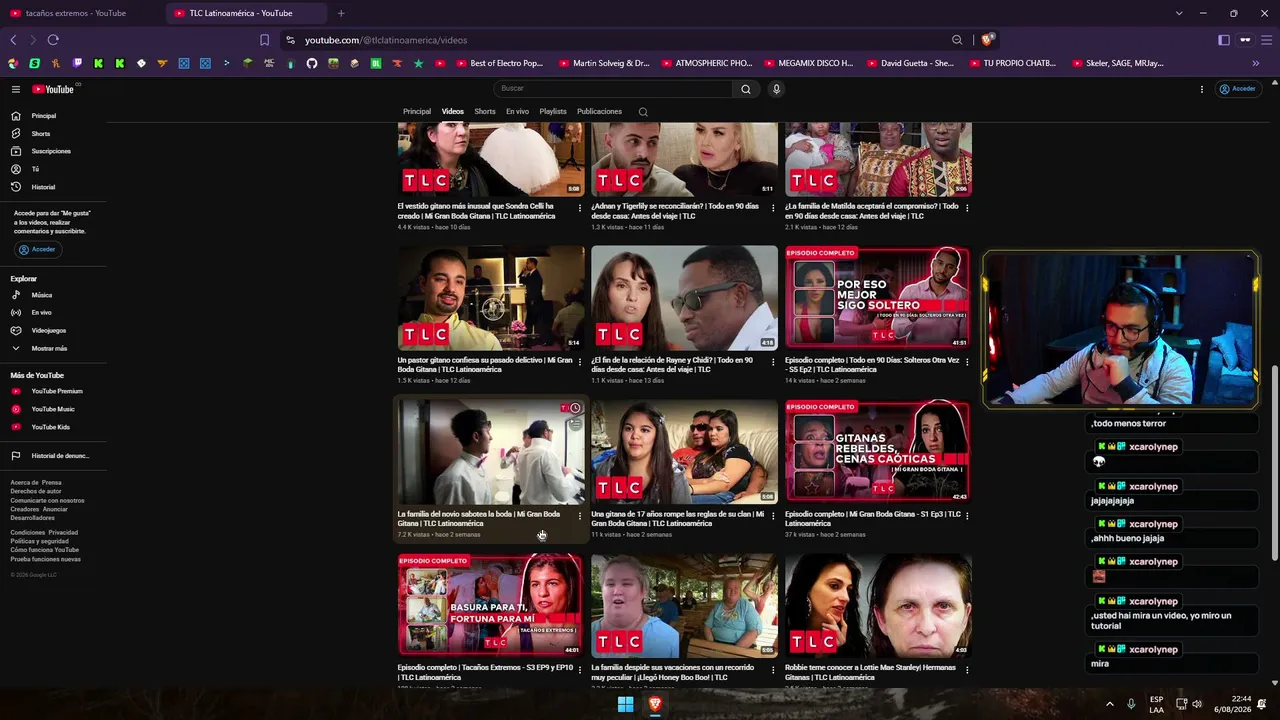
Task: Reload the page in the browser
Action: pos(53,40)
